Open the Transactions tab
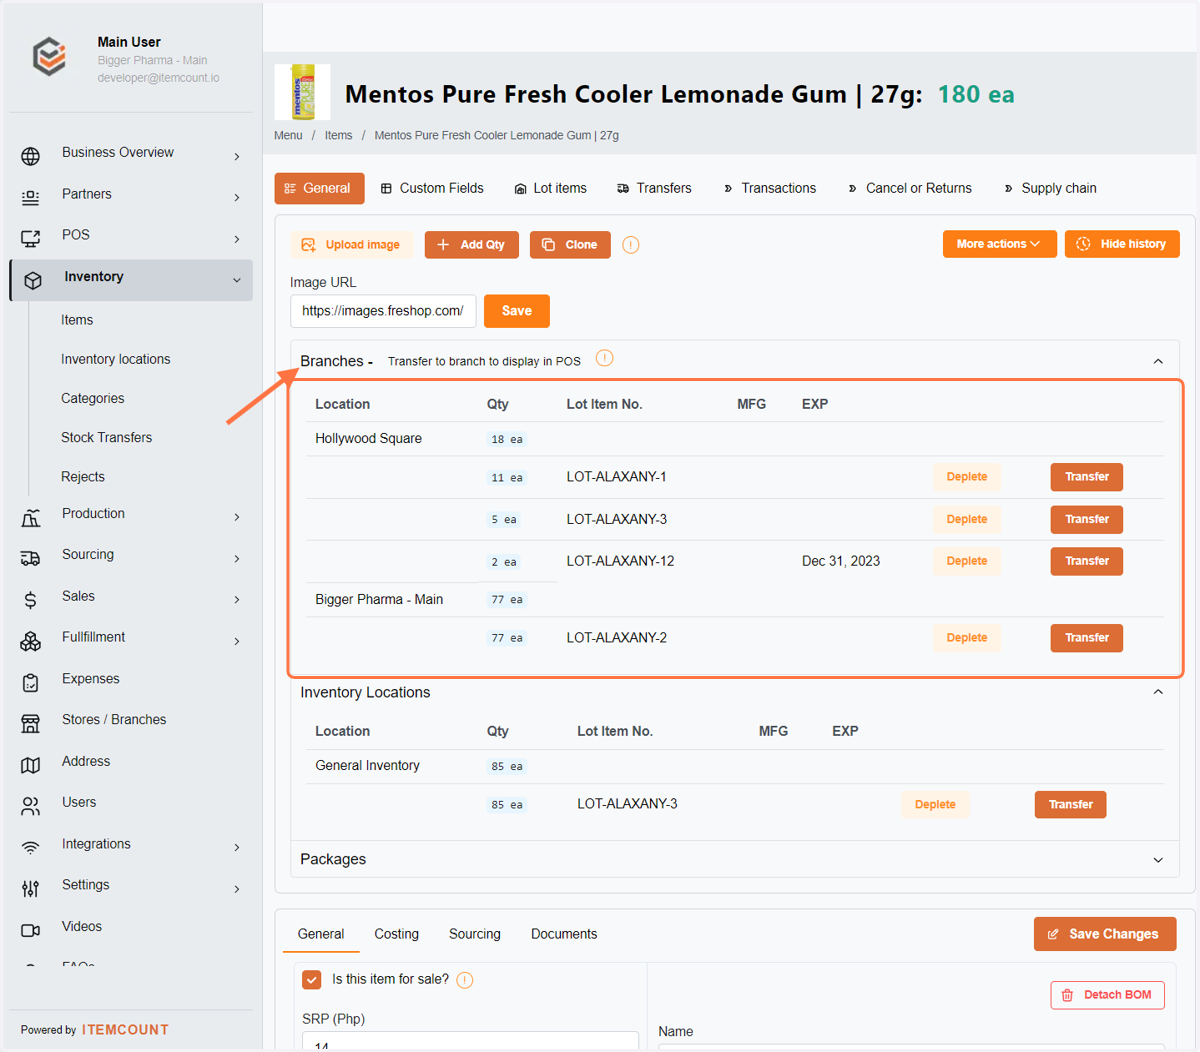Image resolution: width=1200 pixels, height=1052 pixels. 769,188
